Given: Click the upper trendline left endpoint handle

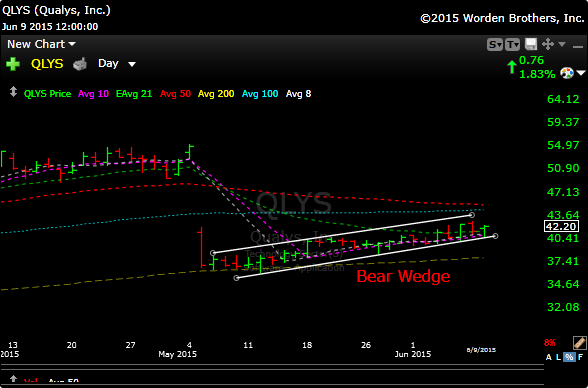Looking at the screenshot, I should pyautogui.click(x=213, y=253).
